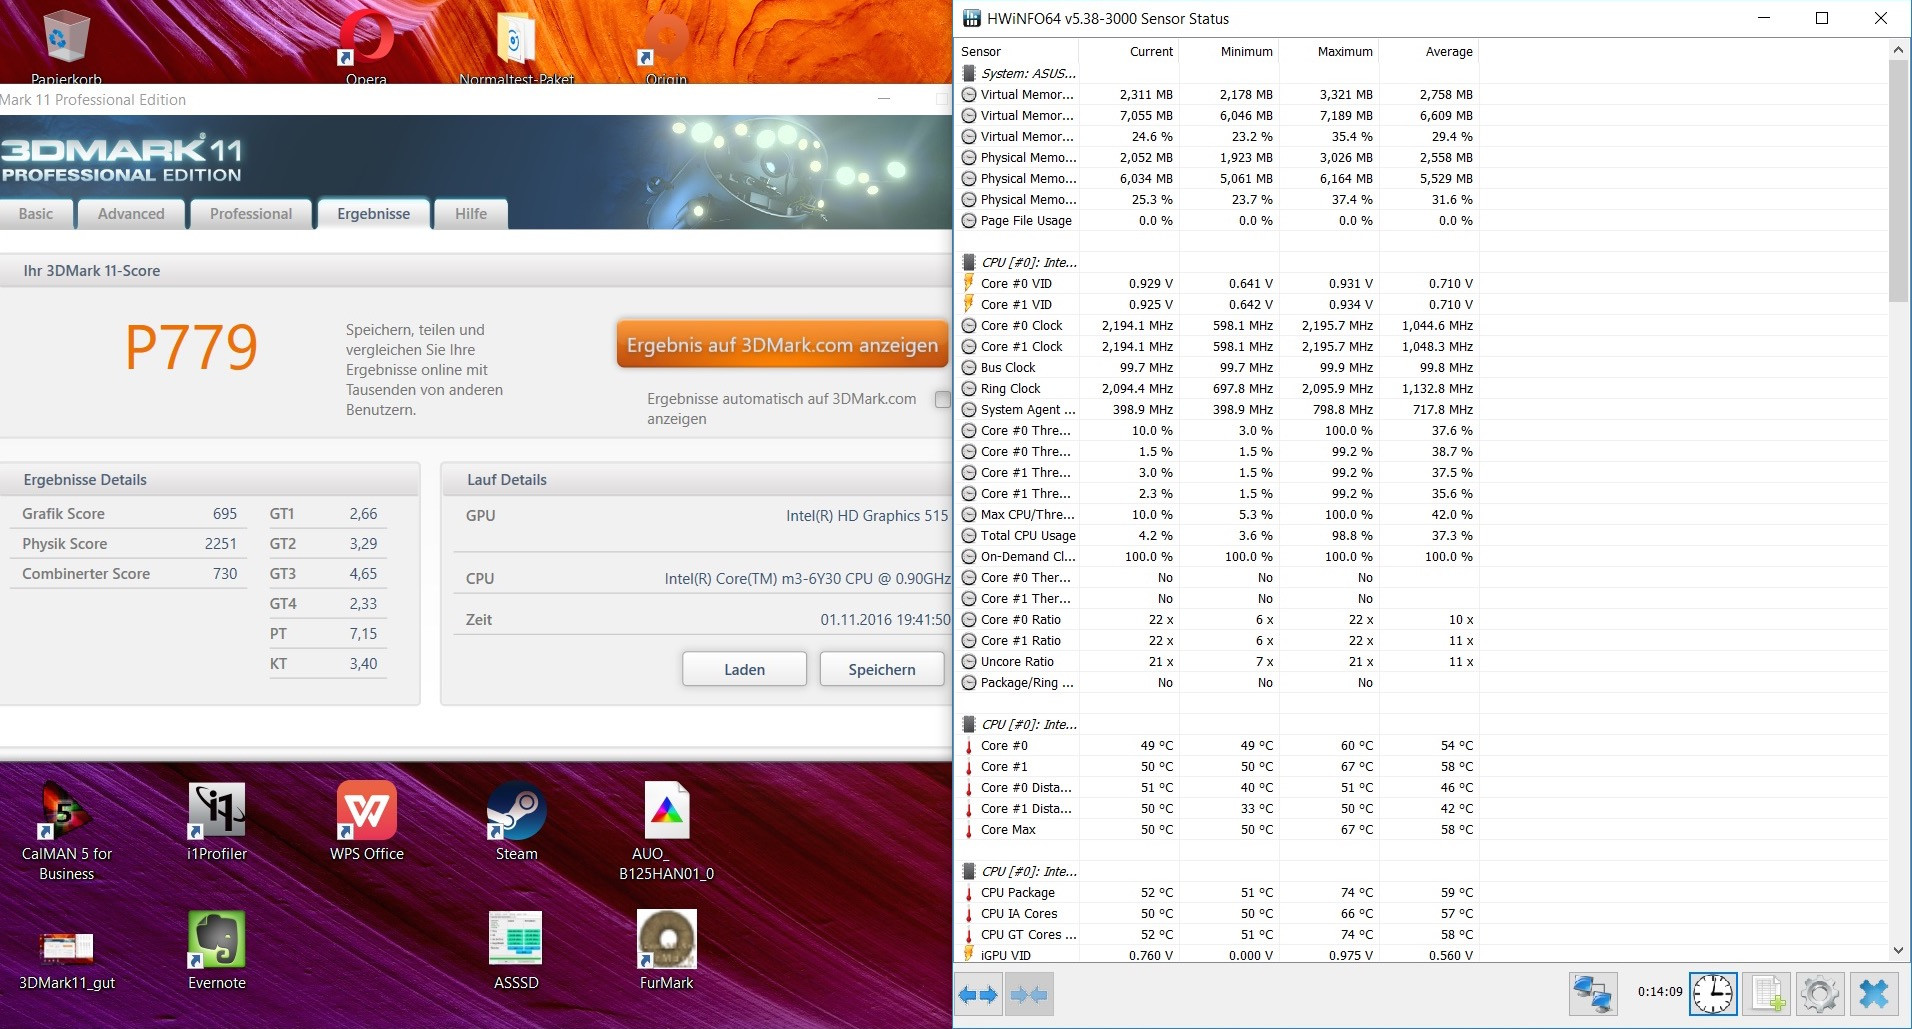This screenshot has height=1029, width=1912.
Task: Click the Grafik Score label
Action: [63, 514]
